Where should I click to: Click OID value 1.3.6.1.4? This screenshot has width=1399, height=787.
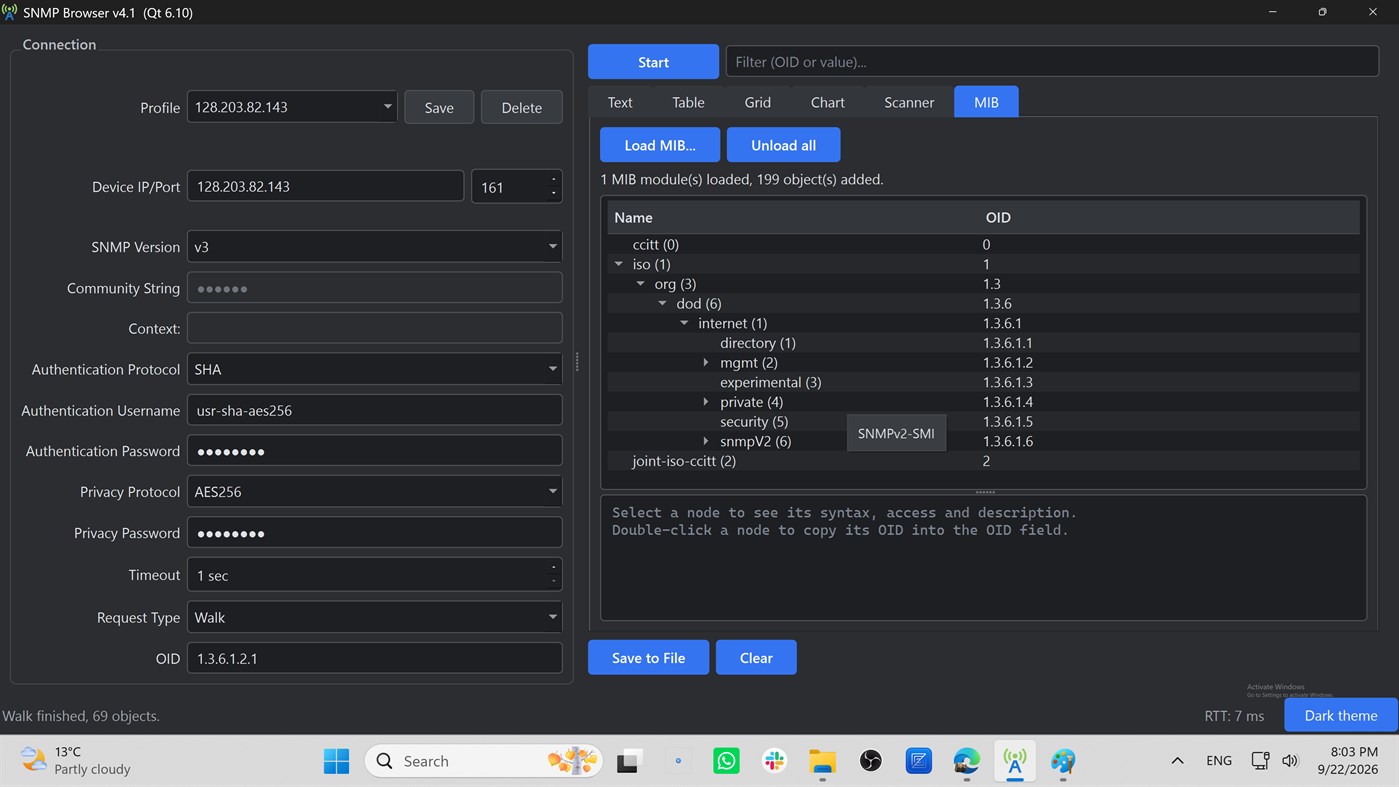coord(1008,402)
